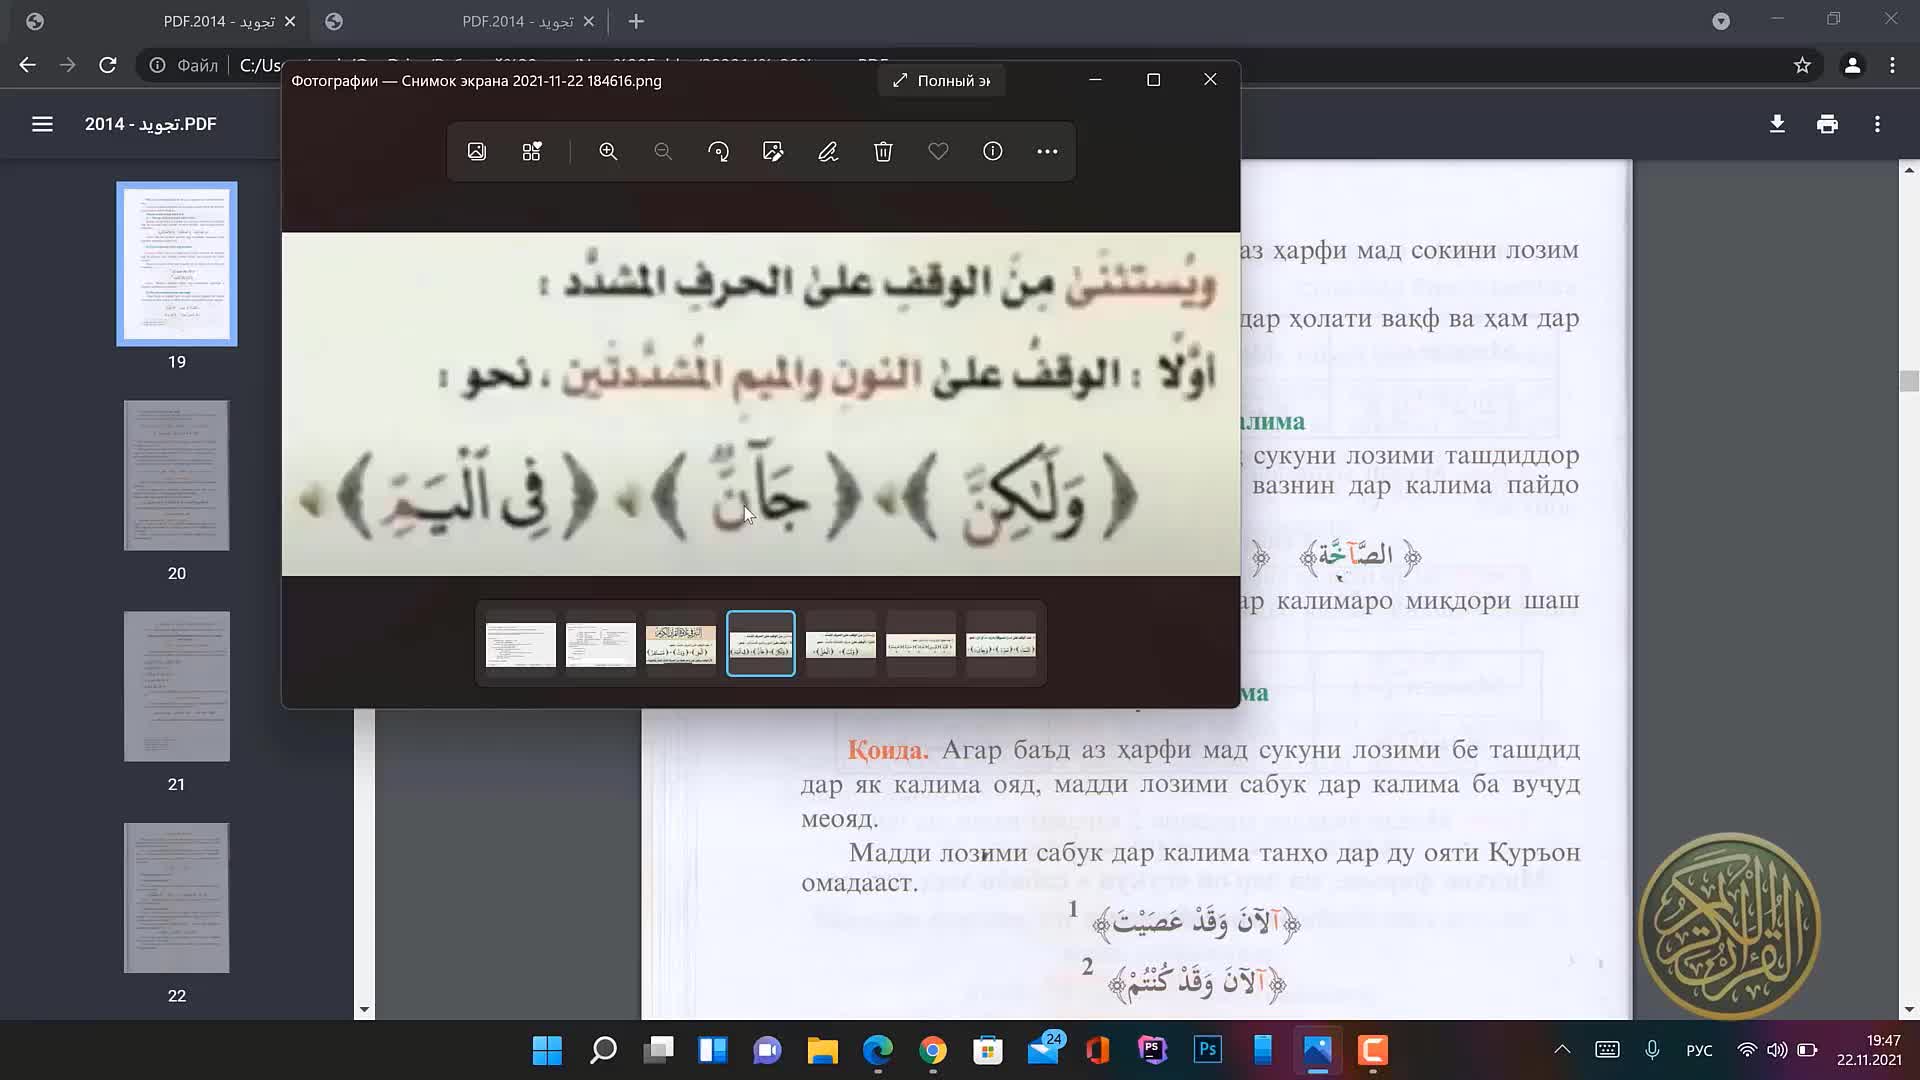Go back in browser history
This screenshot has height=1080, width=1920.
[27, 65]
